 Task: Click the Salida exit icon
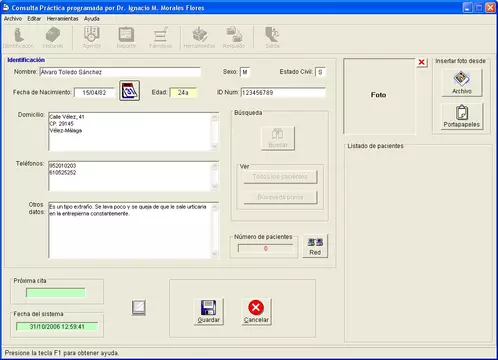[x=272, y=38]
